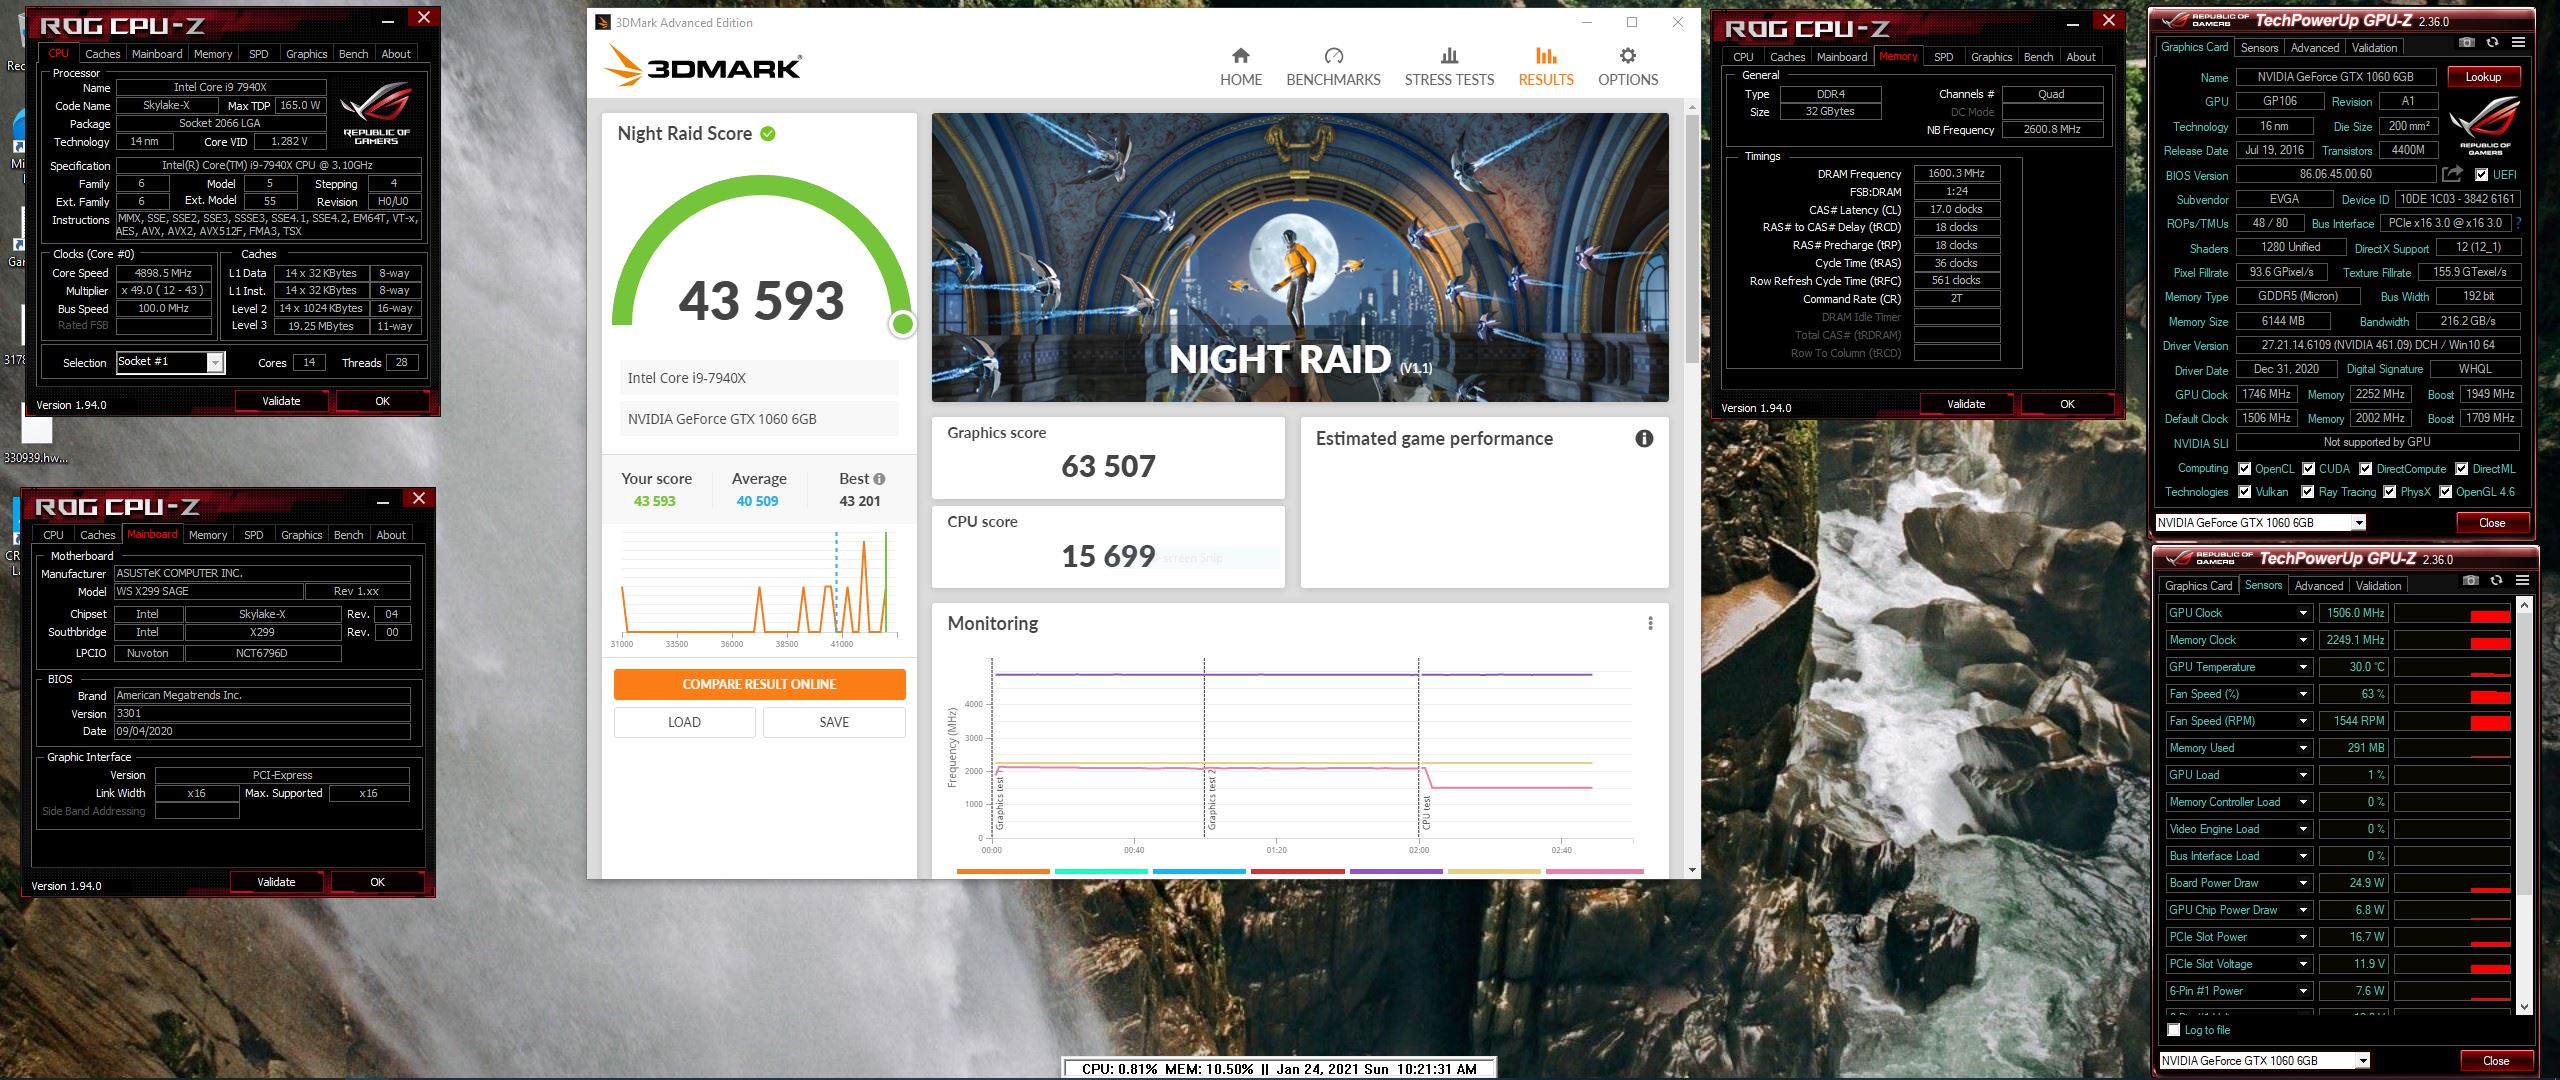Toggle the DirectML checkbox
The width and height of the screenshot is (2560, 1080).
point(2461,469)
